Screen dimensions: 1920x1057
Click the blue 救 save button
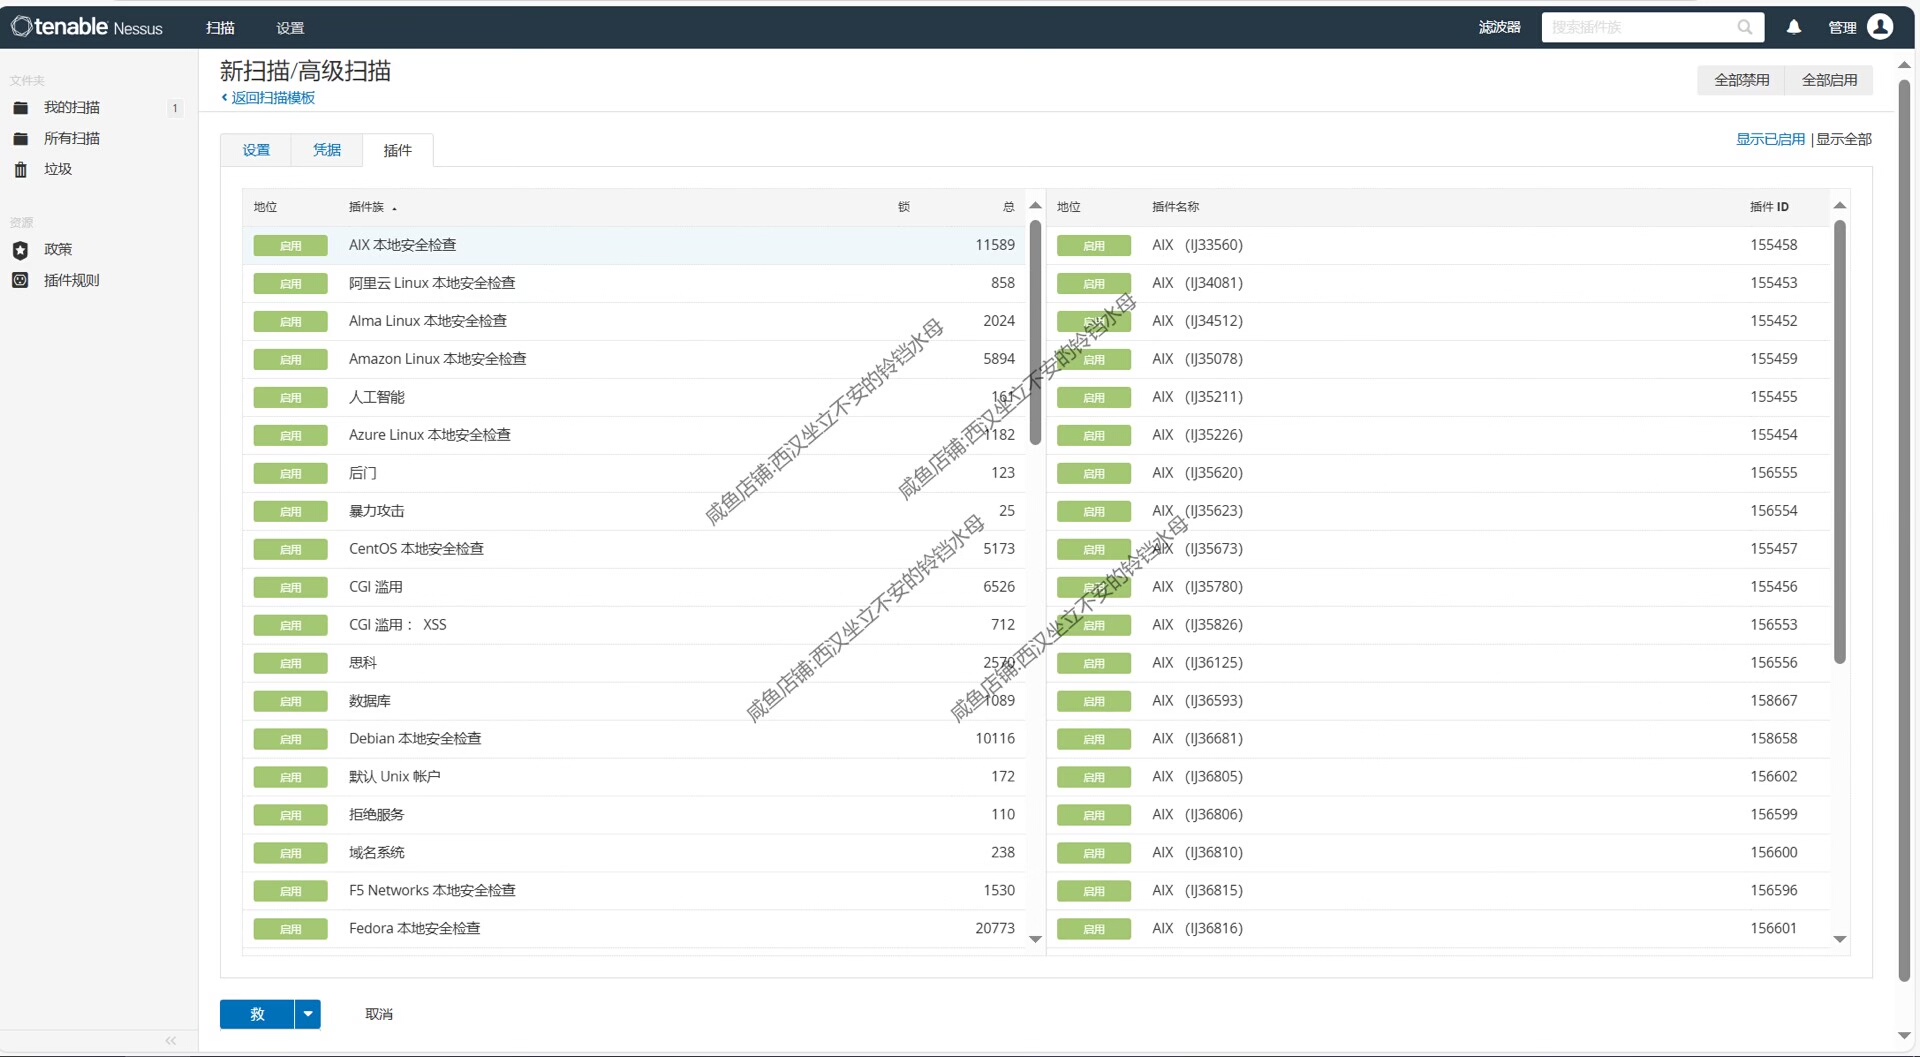click(x=257, y=1014)
